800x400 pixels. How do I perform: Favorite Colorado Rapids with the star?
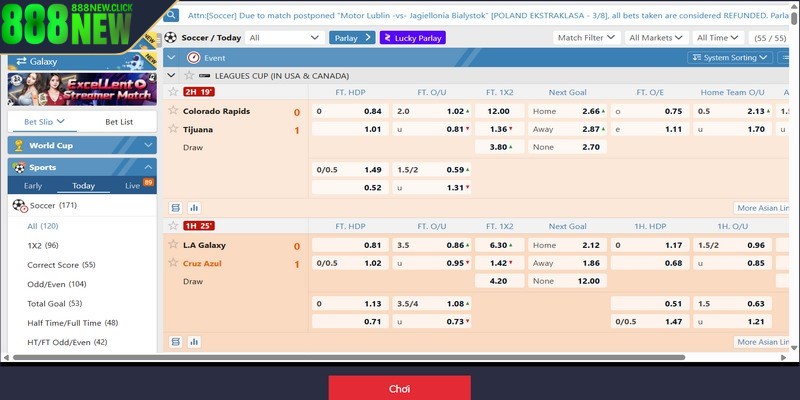point(173,111)
